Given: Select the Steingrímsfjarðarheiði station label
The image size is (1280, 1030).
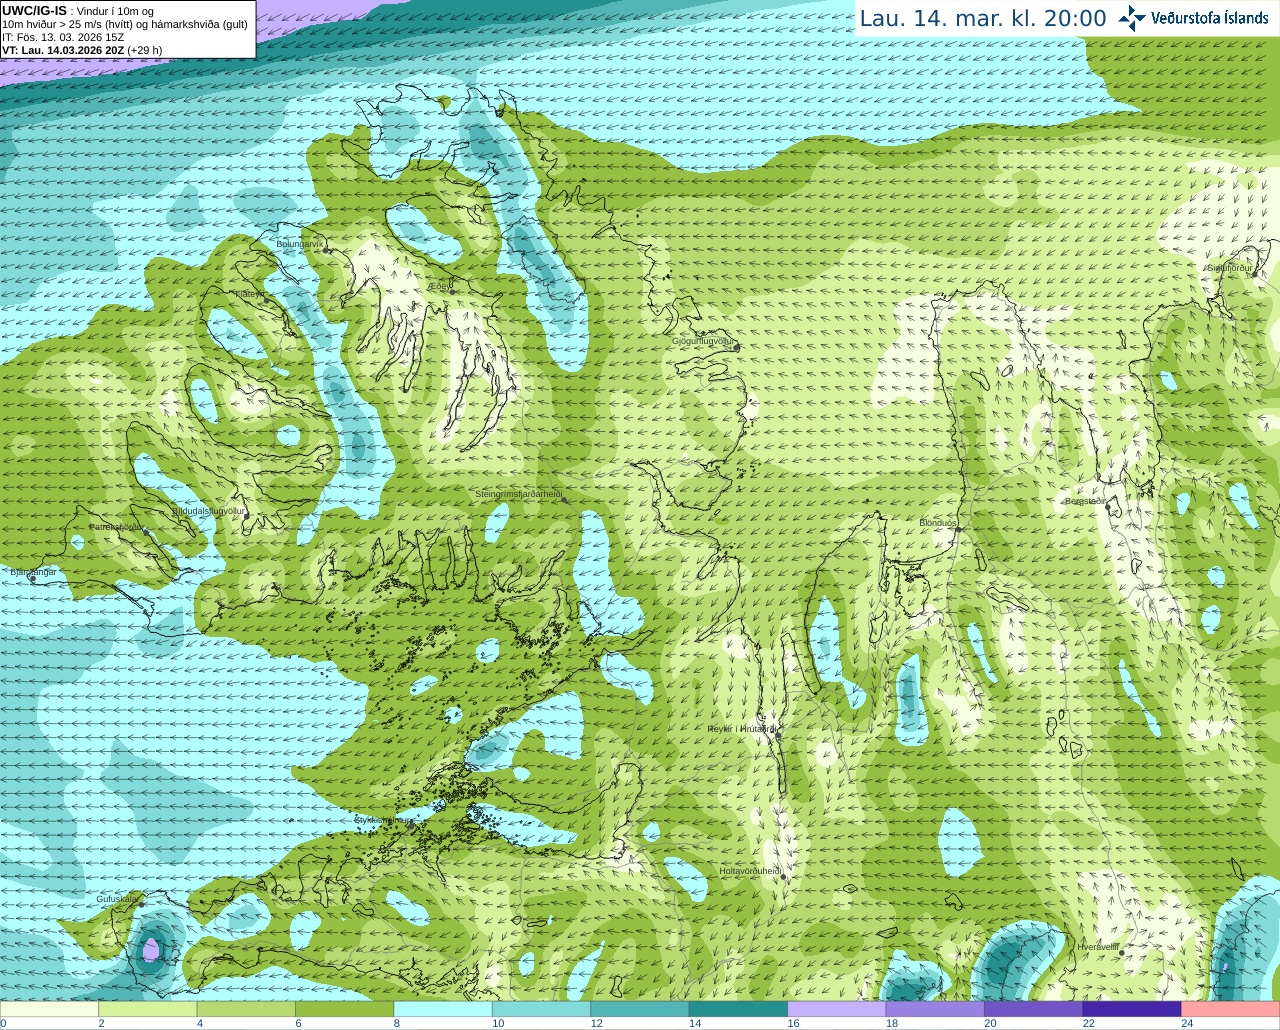Looking at the screenshot, I should pyautogui.click(x=518, y=494).
